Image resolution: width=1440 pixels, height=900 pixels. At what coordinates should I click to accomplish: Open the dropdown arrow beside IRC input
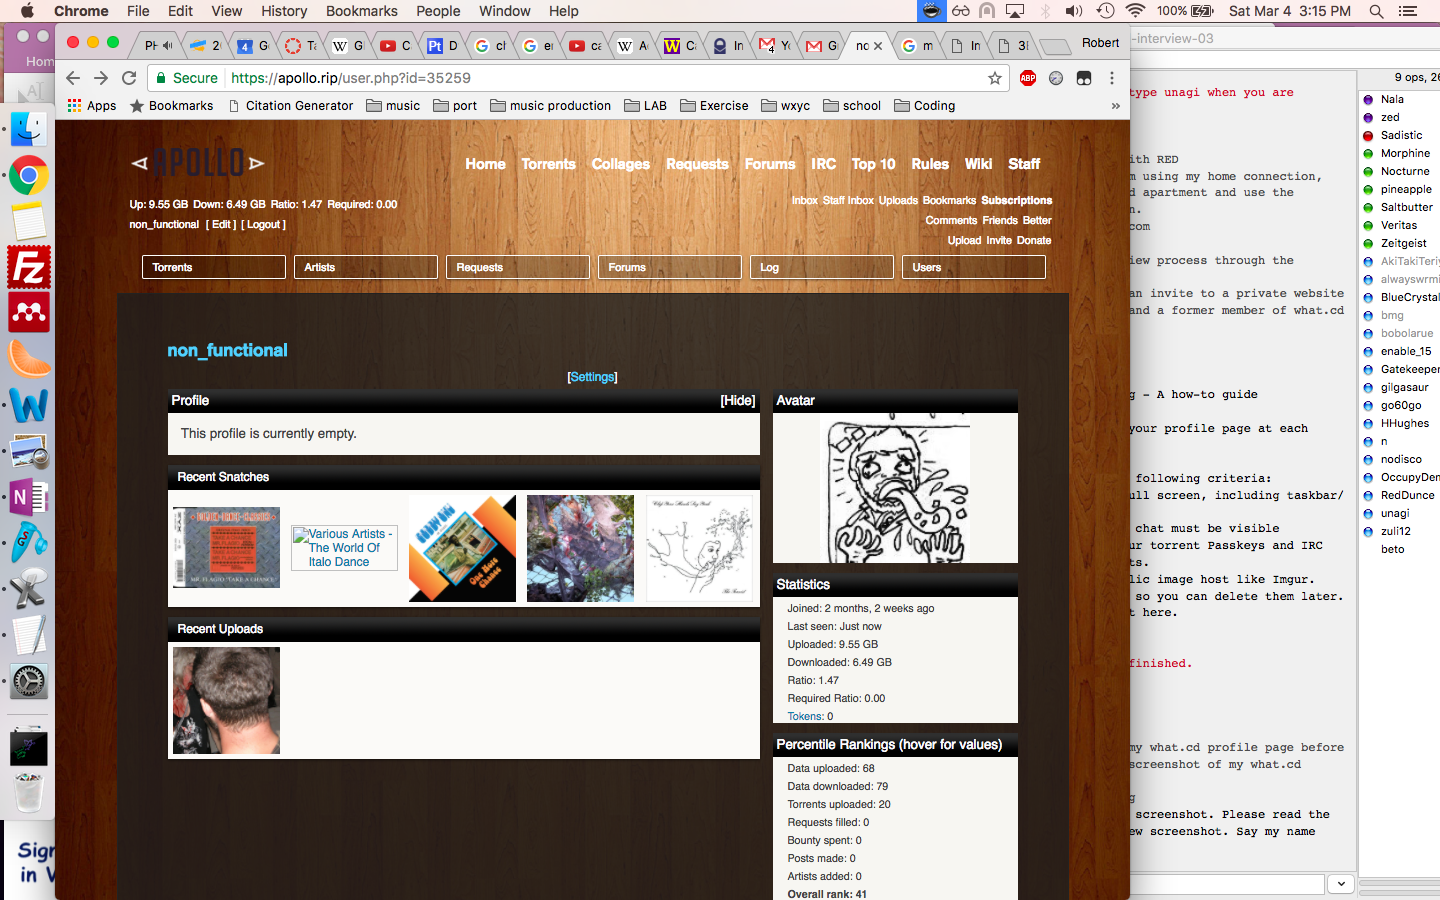[1341, 884]
